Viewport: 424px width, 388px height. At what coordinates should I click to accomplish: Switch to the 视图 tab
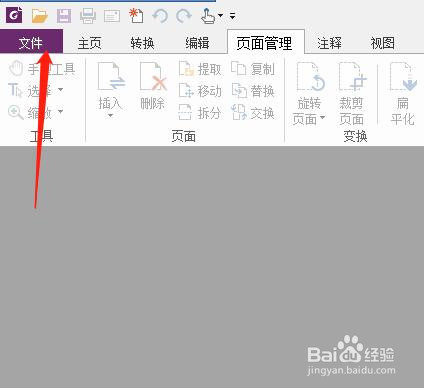coord(383,43)
